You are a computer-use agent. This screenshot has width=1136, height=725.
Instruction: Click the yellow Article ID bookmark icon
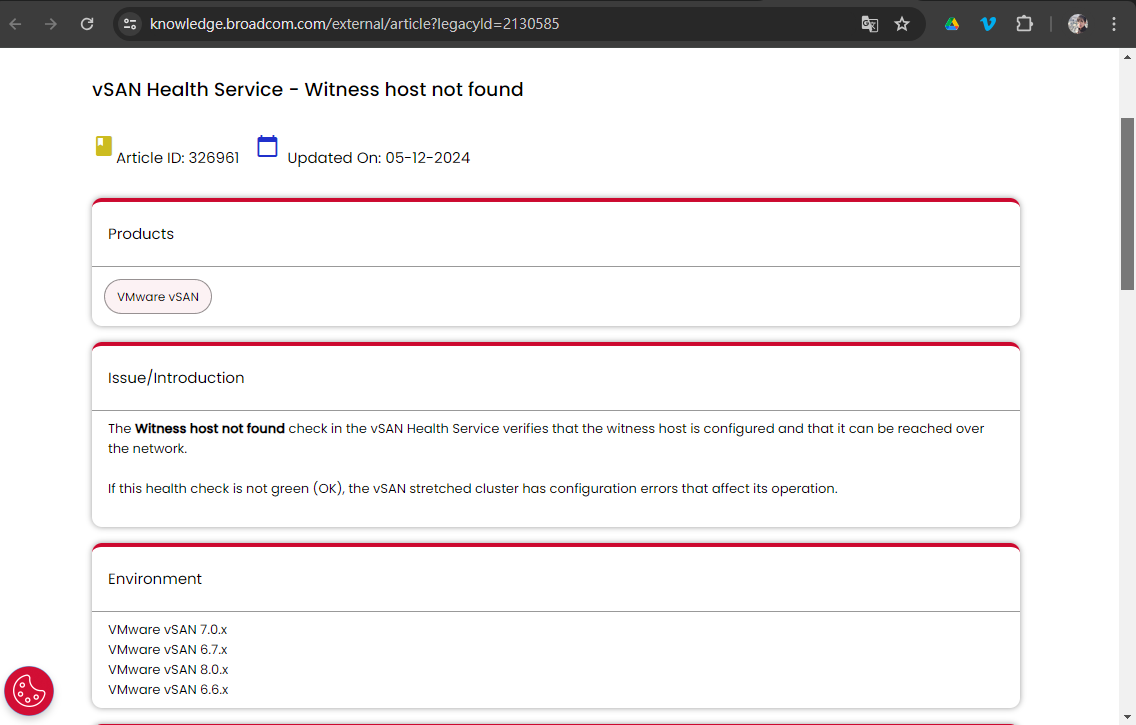[104, 146]
